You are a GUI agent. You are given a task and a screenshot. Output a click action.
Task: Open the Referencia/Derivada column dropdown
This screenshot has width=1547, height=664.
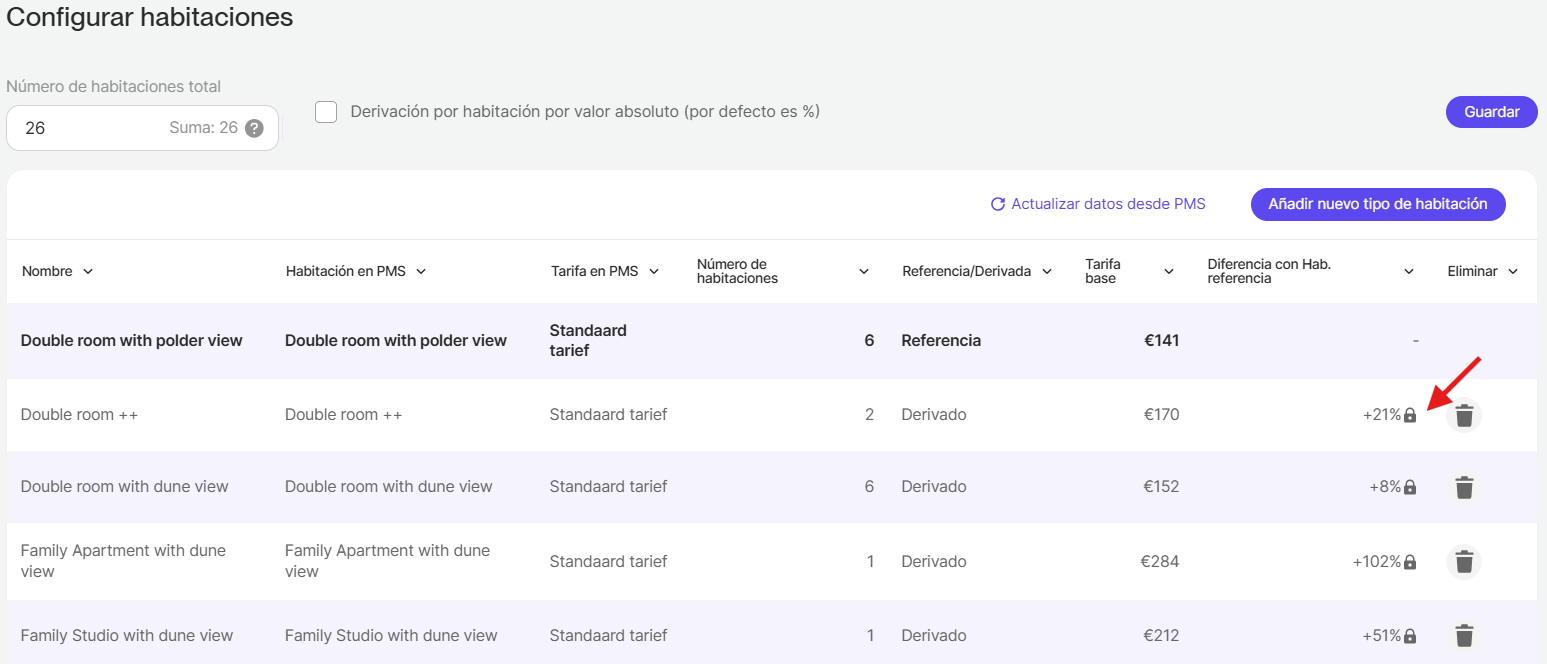click(x=977, y=271)
